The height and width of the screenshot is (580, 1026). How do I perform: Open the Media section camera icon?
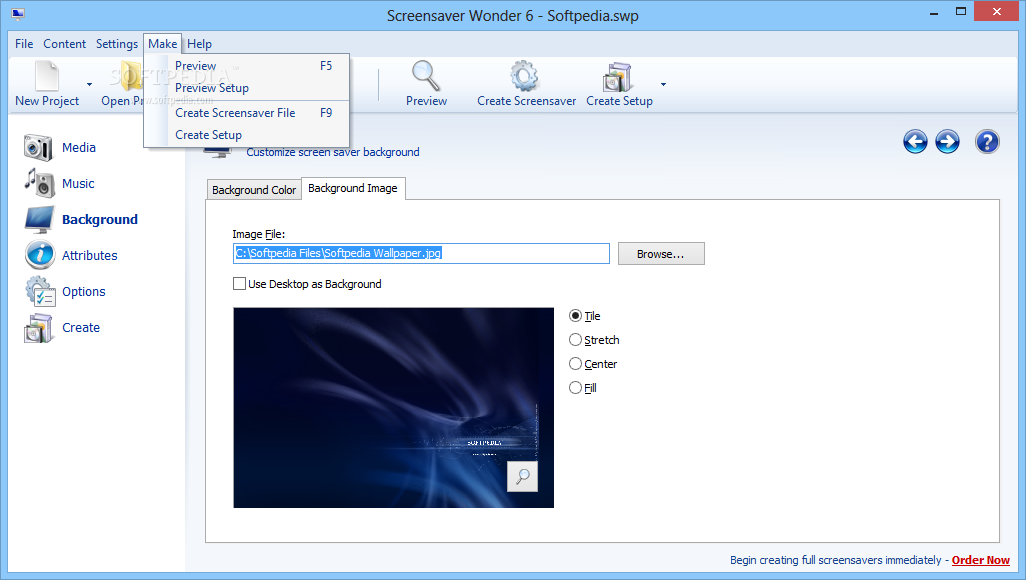click(x=38, y=147)
